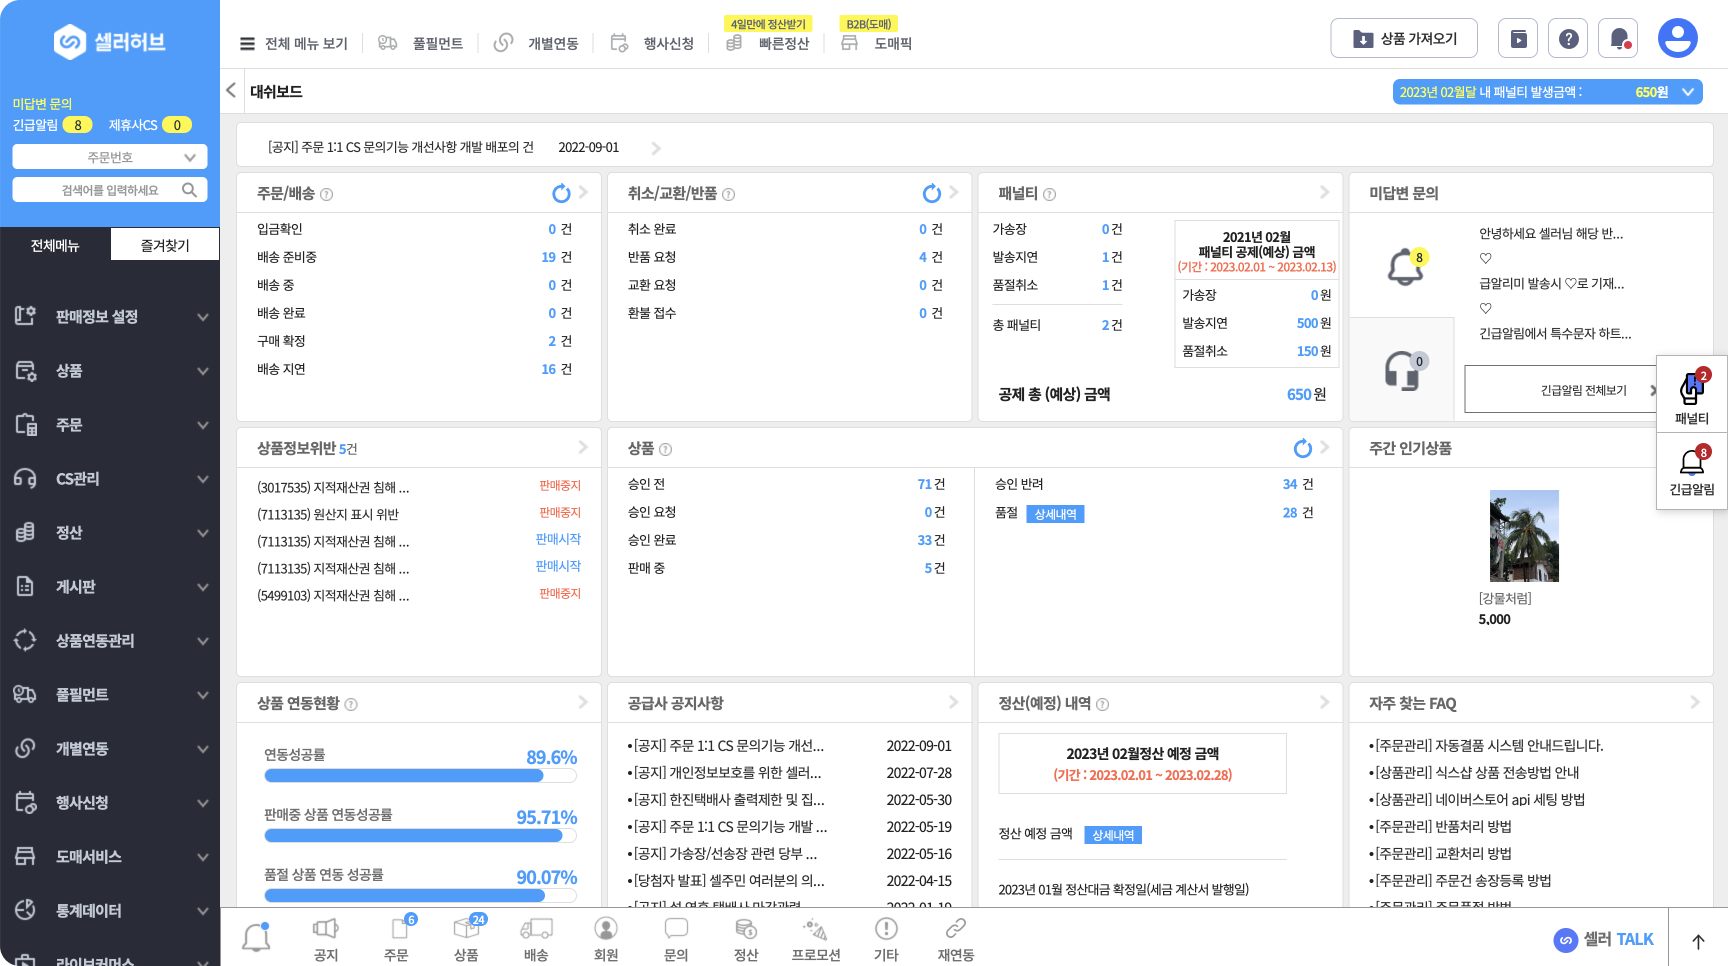Open 배송 in bottom toolbar
This screenshot has width=1728, height=966.
pos(536,939)
